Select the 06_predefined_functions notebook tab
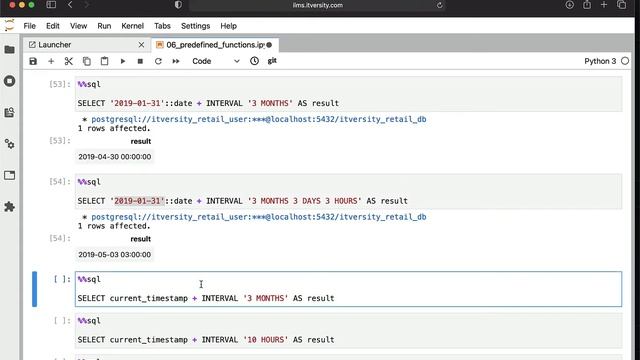The height and width of the screenshot is (360, 640). click(215, 45)
